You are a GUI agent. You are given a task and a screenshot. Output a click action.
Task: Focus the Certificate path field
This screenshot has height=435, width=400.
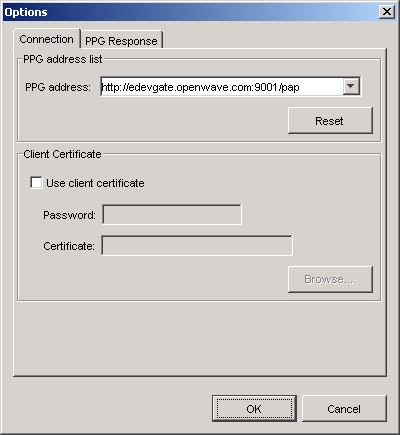point(197,246)
